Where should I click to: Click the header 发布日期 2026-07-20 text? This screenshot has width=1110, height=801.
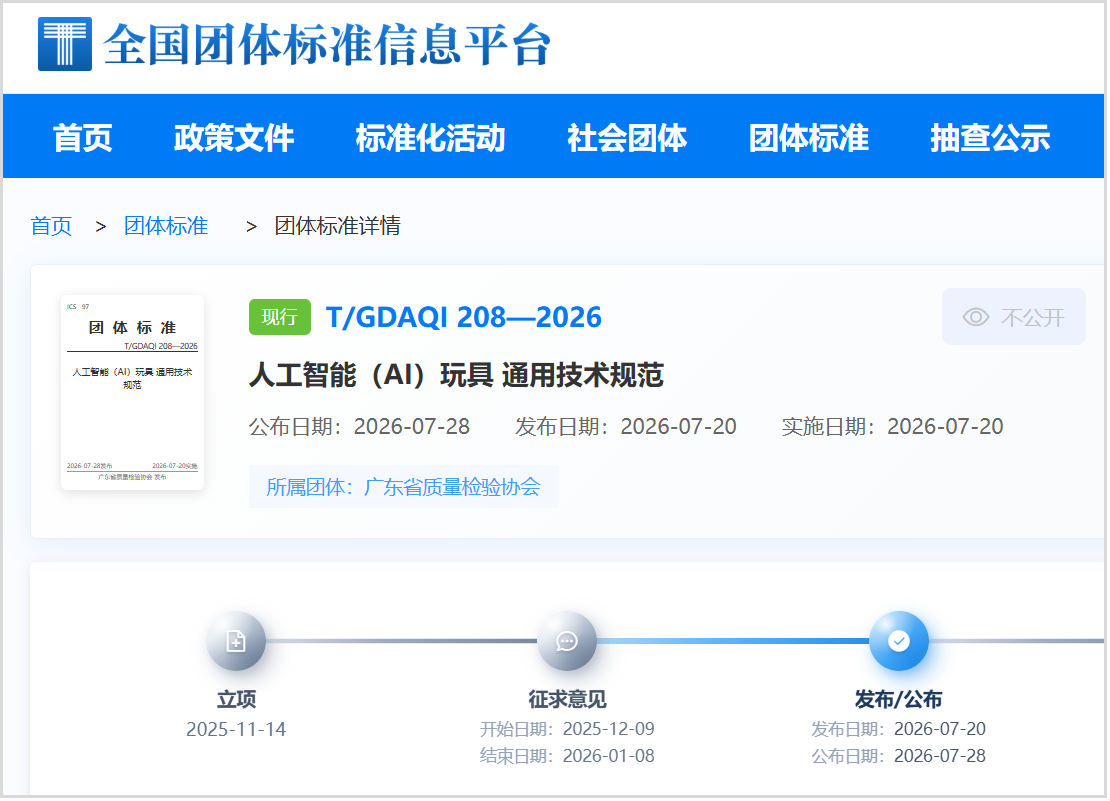[x=626, y=427]
